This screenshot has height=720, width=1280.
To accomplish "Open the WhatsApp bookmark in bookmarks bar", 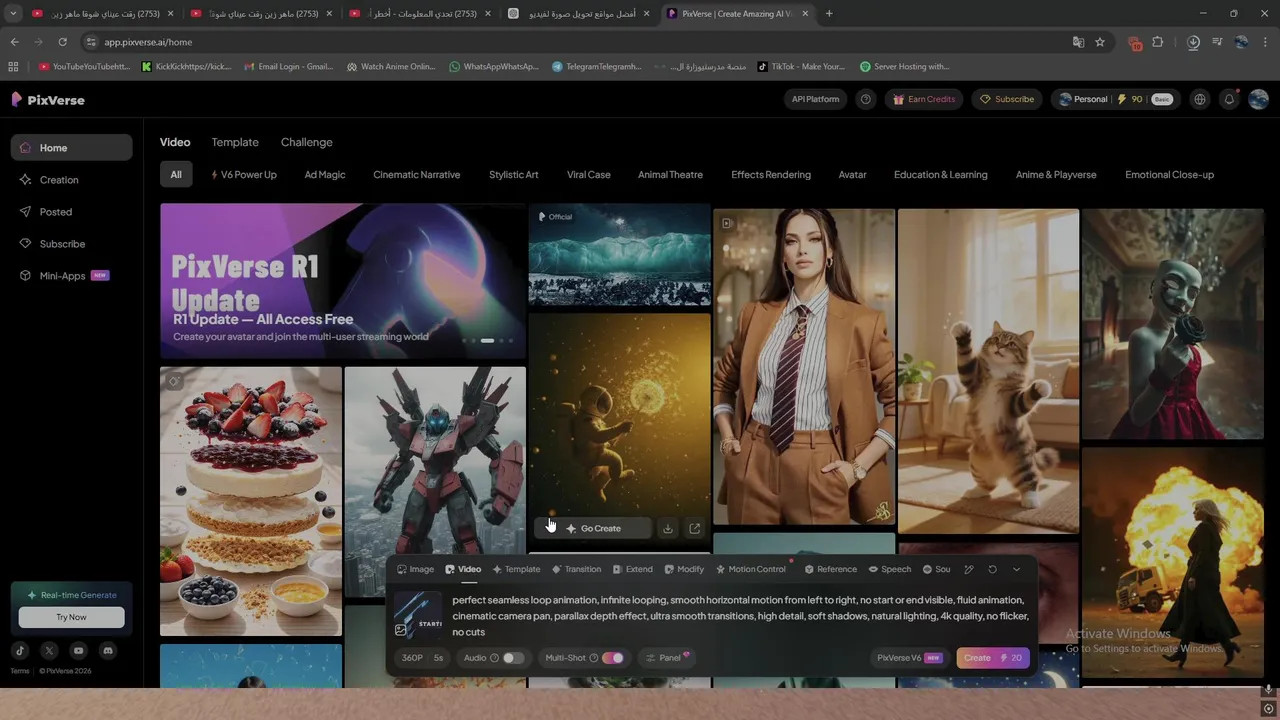I will pyautogui.click(x=494, y=66).
